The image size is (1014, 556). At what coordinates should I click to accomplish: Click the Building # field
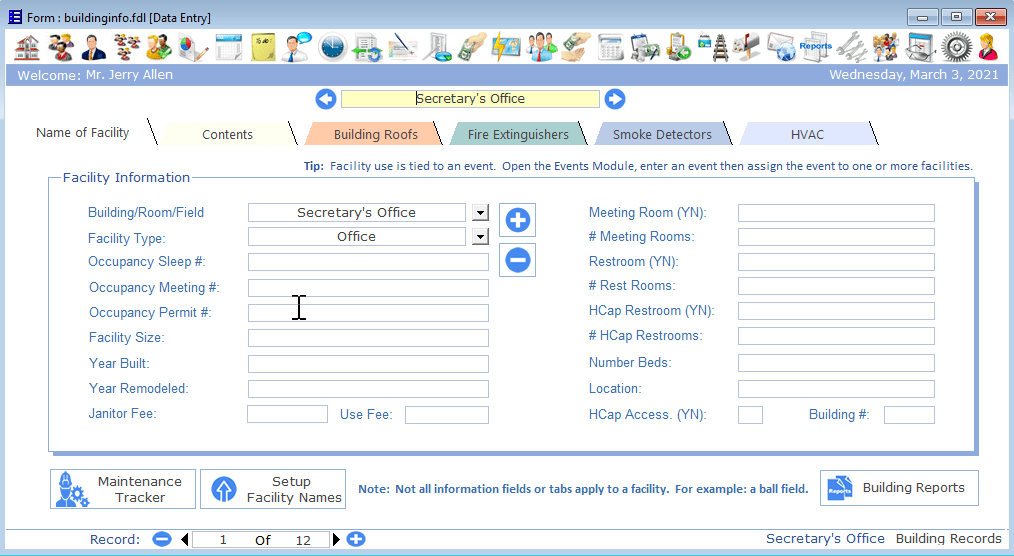(909, 415)
